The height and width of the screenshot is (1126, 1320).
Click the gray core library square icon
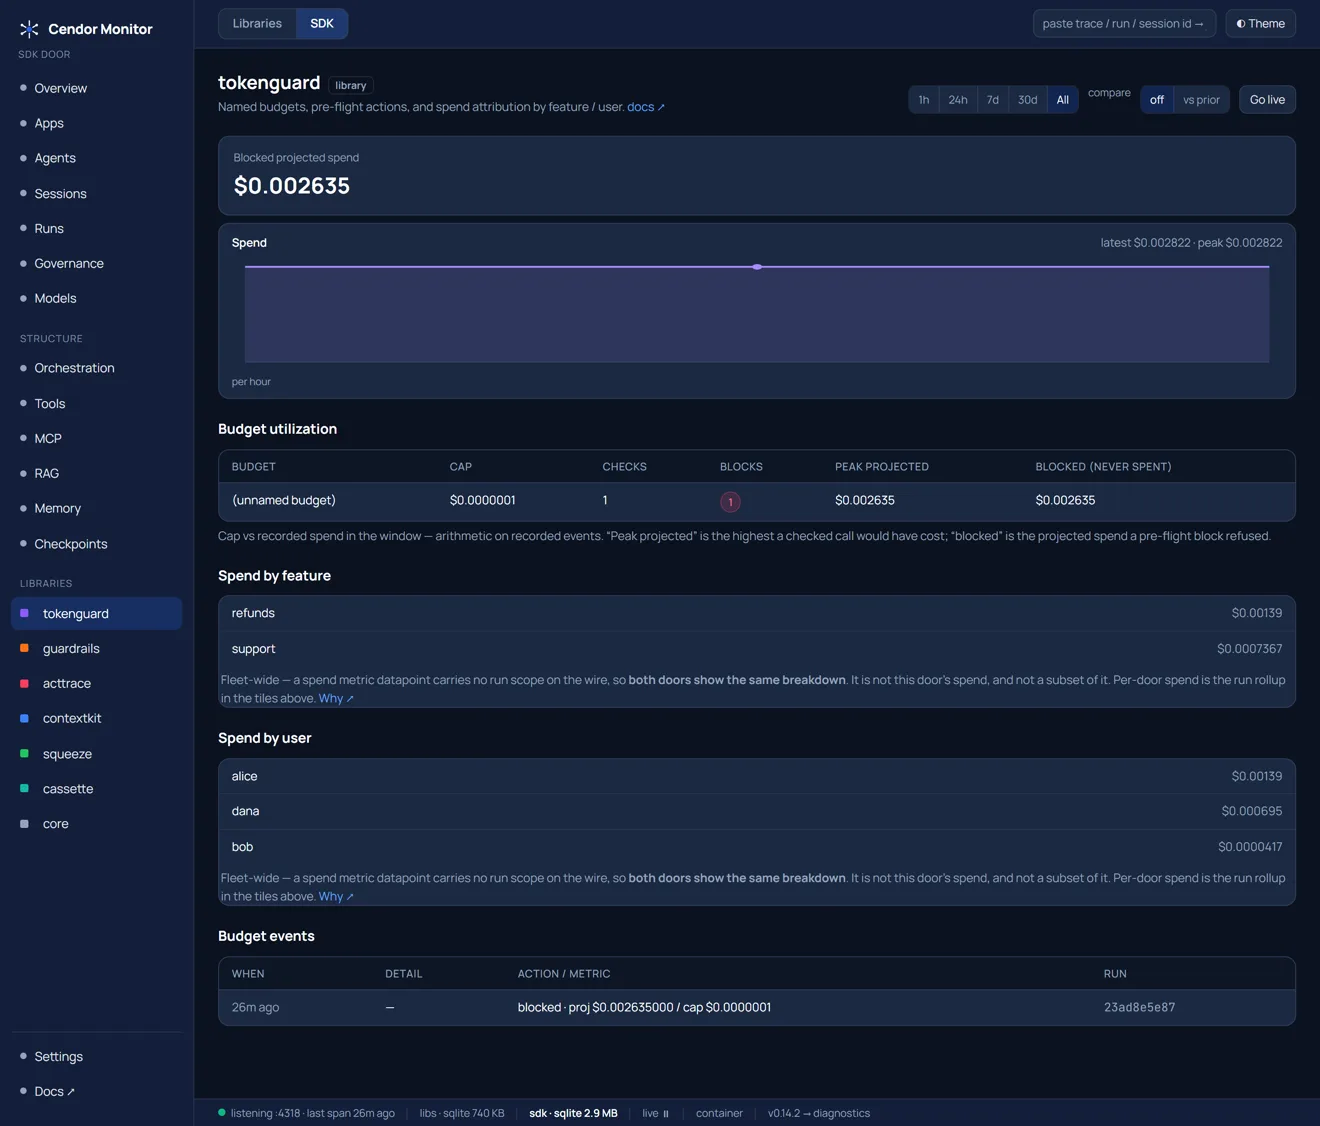pos(24,823)
